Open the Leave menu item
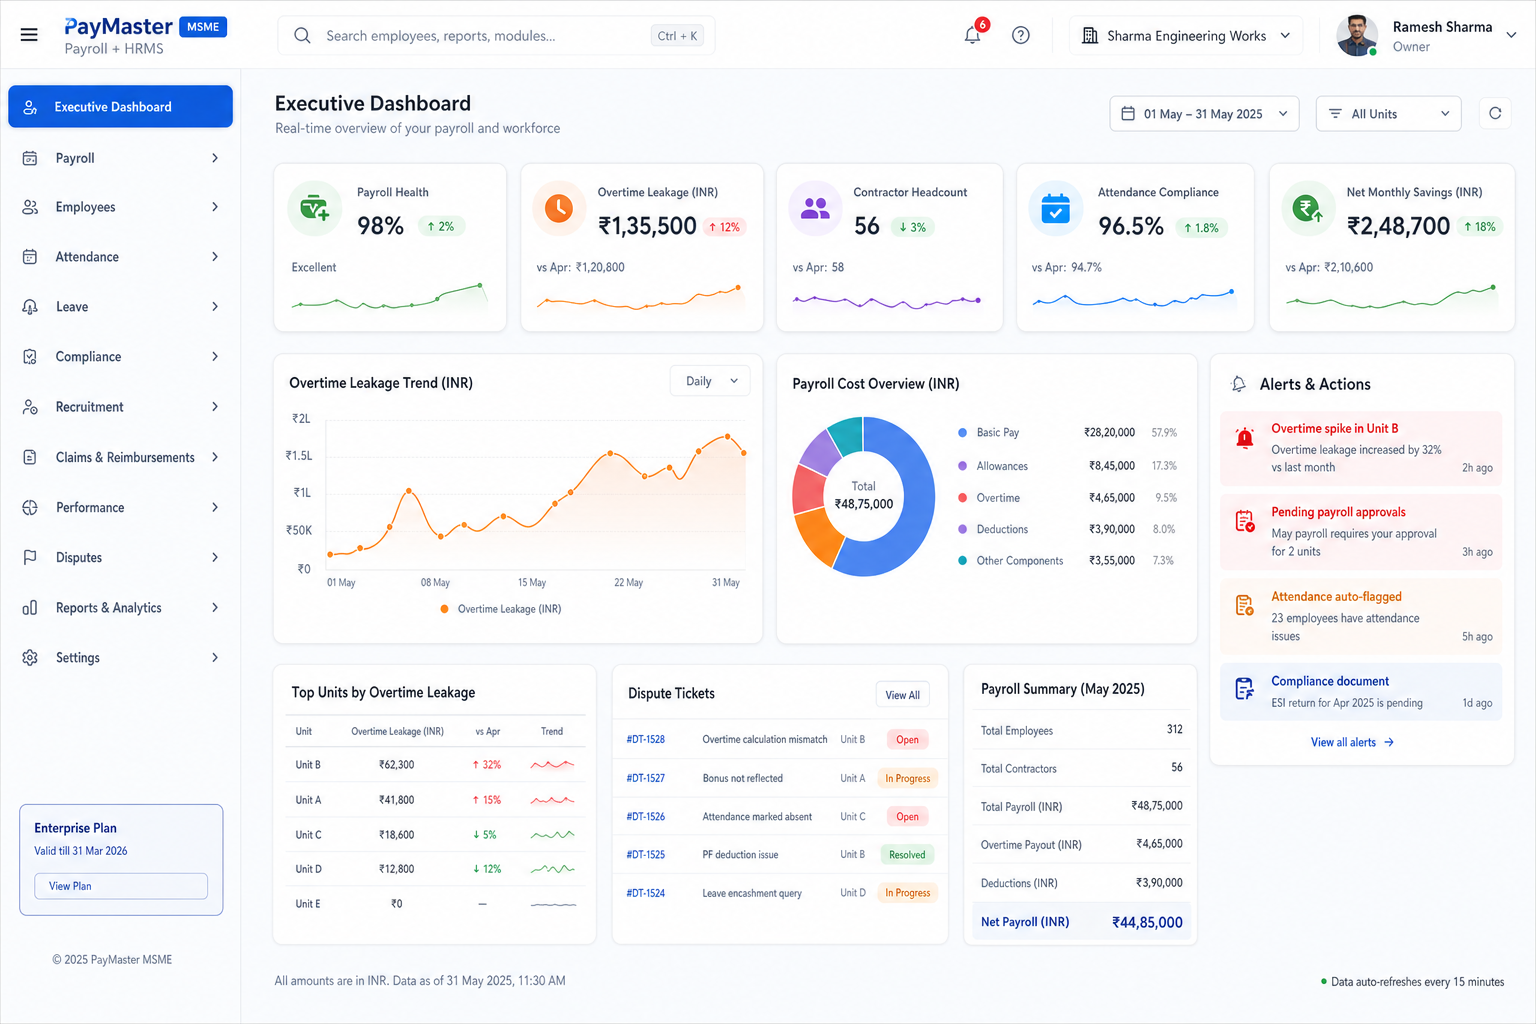Image resolution: width=1536 pixels, height=1024 pixels. [120, 307]
